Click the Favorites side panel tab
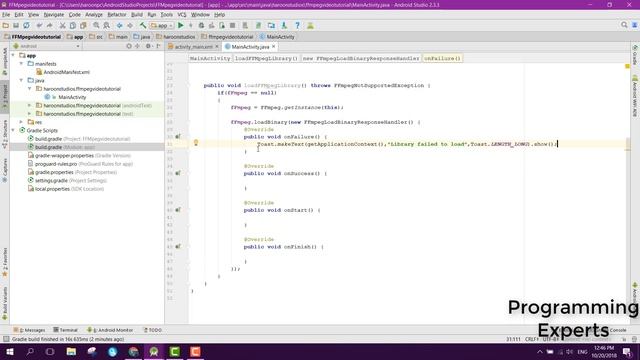The width and height of the screenshot is (640, 360). pos(5,262)
